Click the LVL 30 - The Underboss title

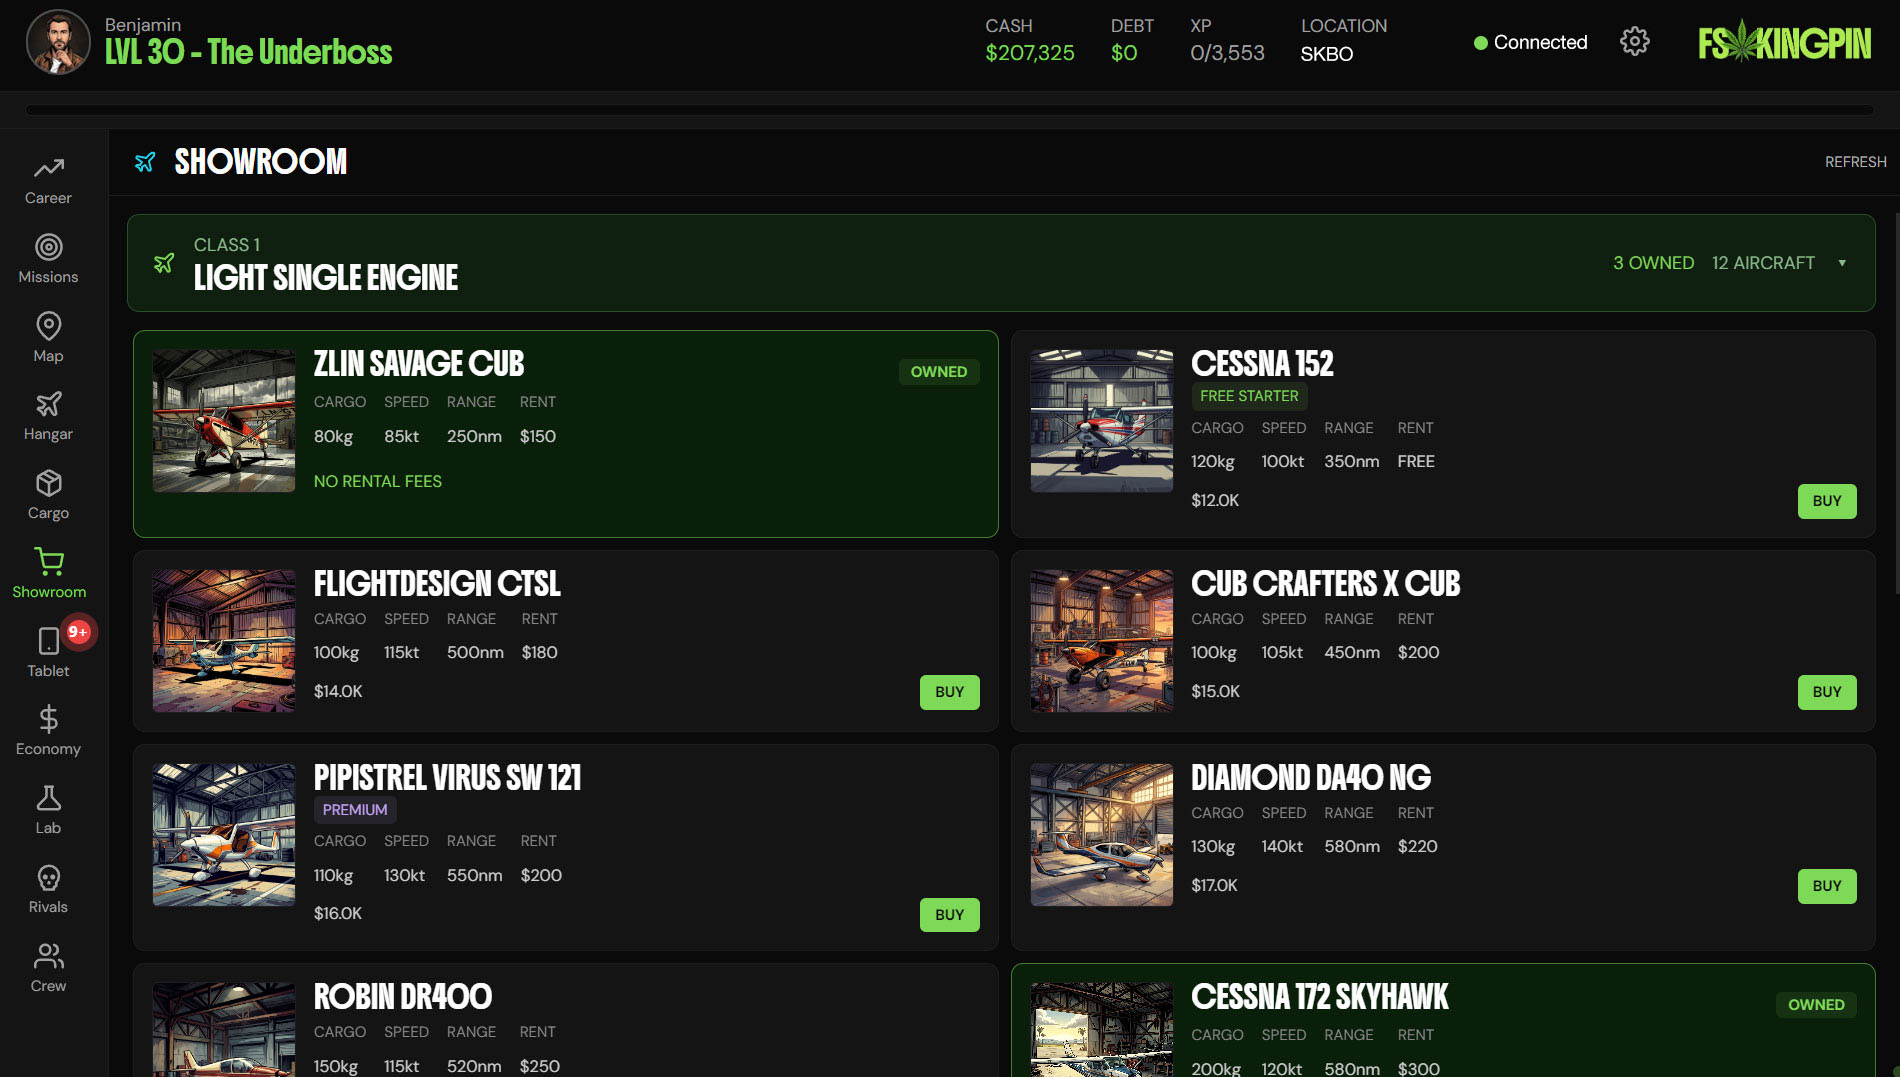(x=249, y=52)
